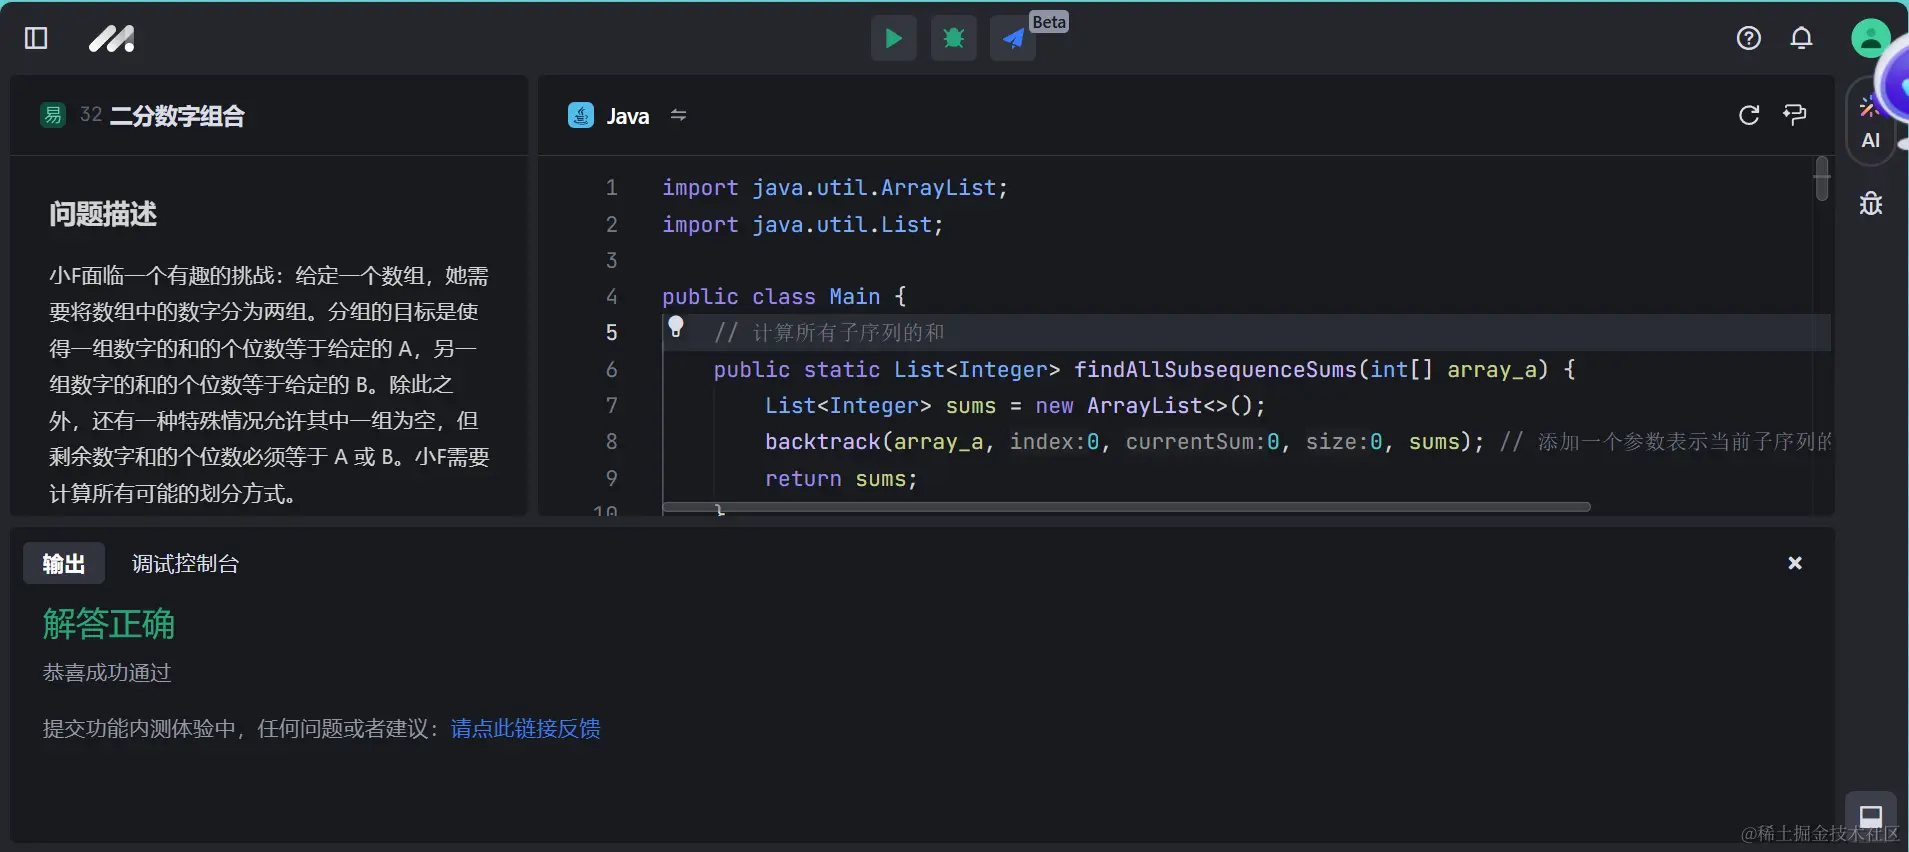Click the findAllSubsequenceSums method declaration
This screenshot has height=852, width=1909.
[1145, 370]
